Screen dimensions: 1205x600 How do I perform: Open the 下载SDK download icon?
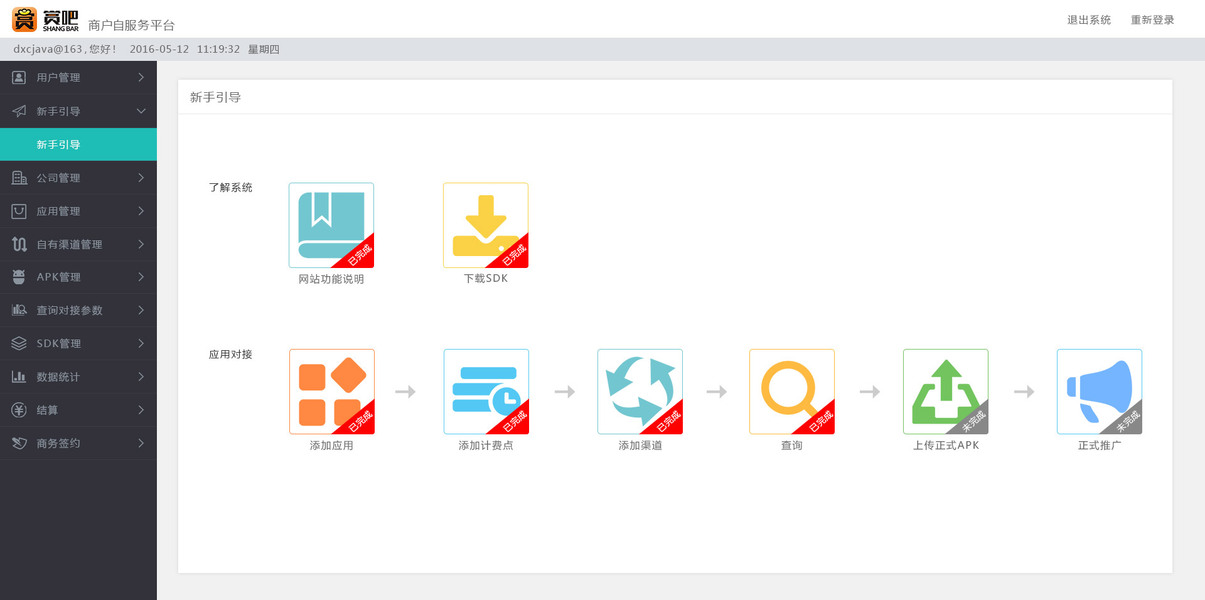tap(485, 225)
